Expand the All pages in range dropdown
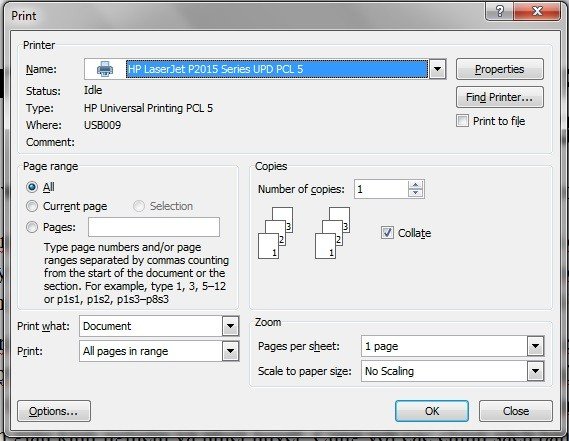 230,351
